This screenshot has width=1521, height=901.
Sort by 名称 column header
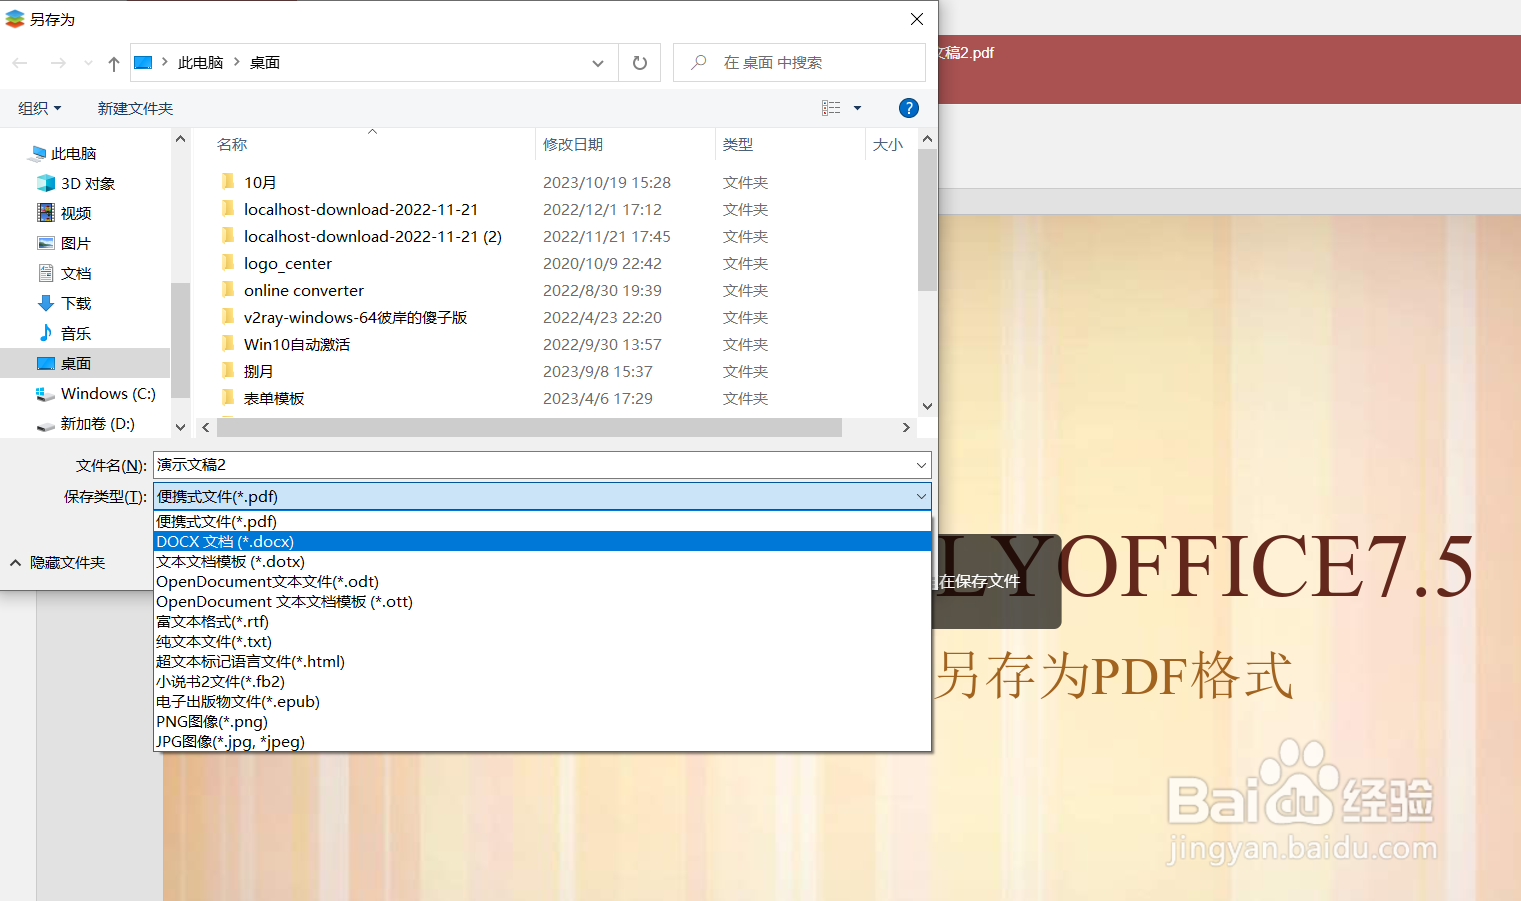tap(232, 144)
